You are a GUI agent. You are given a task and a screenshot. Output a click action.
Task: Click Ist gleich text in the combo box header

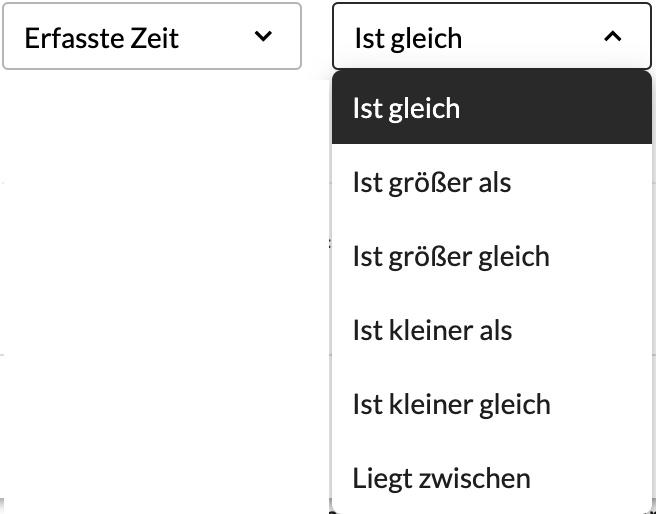[408, 39]
